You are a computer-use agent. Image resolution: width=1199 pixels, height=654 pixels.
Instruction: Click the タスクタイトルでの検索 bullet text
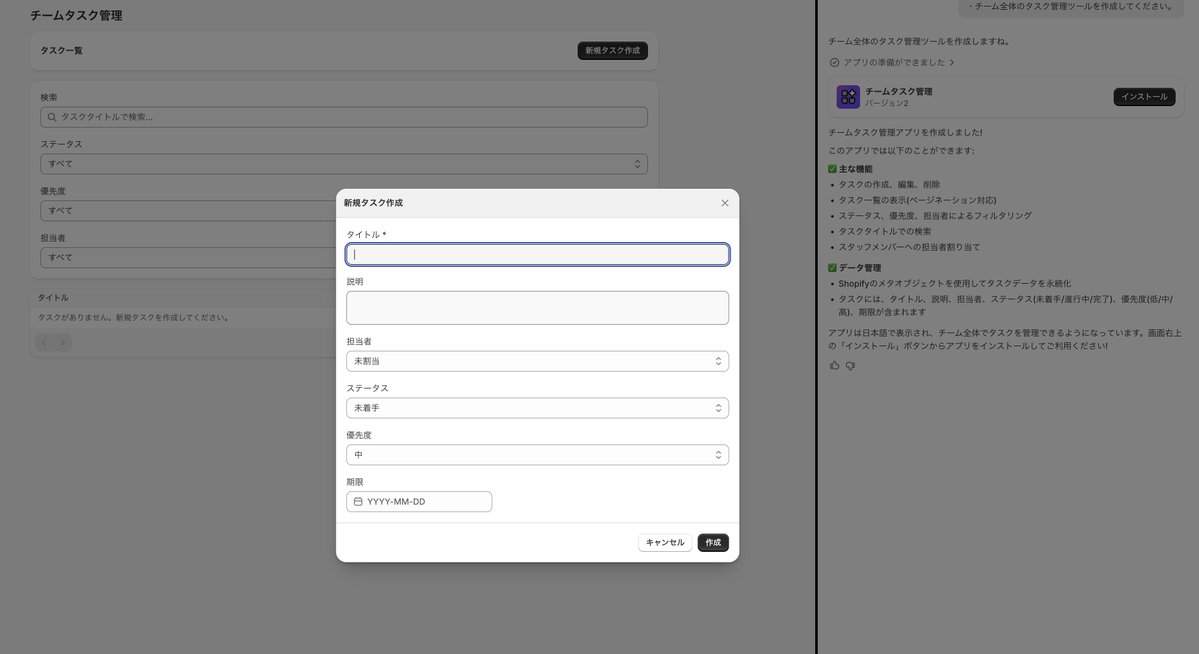884,231
